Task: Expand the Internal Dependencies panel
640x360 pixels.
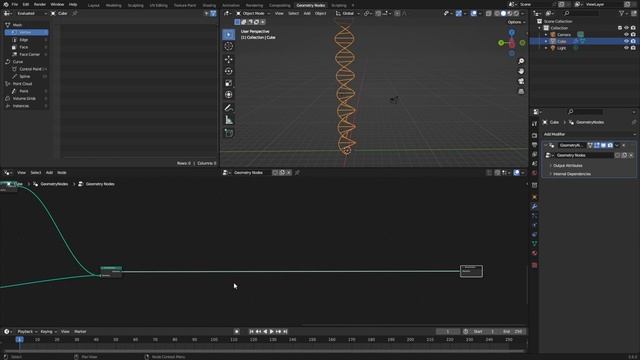Action: (571, 174)
